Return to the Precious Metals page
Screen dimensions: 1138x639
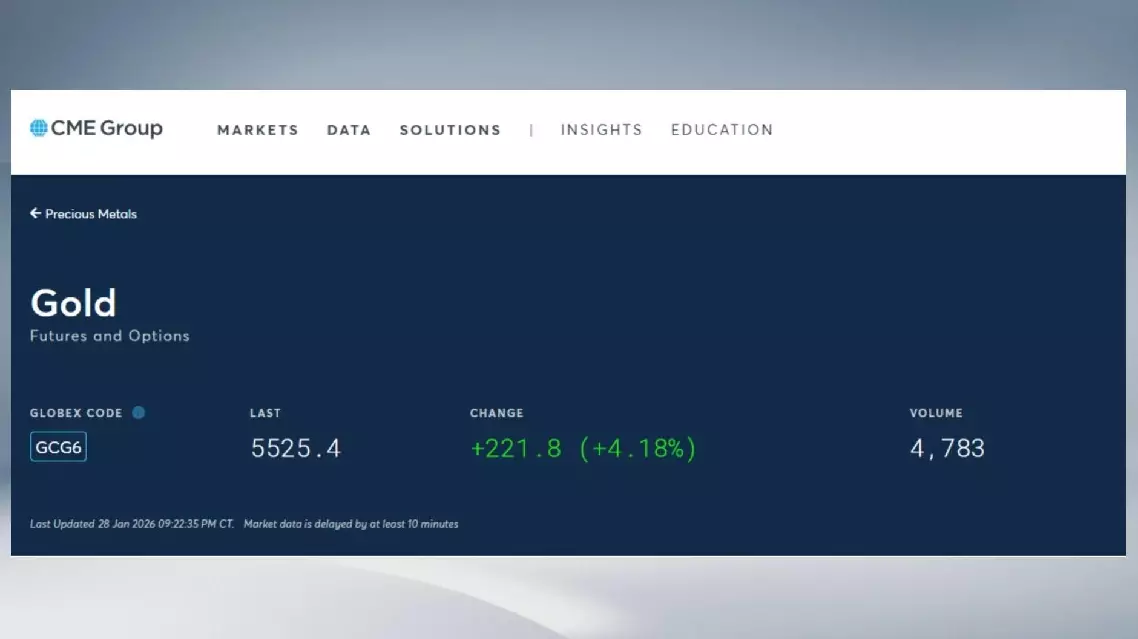pos(90,214)
